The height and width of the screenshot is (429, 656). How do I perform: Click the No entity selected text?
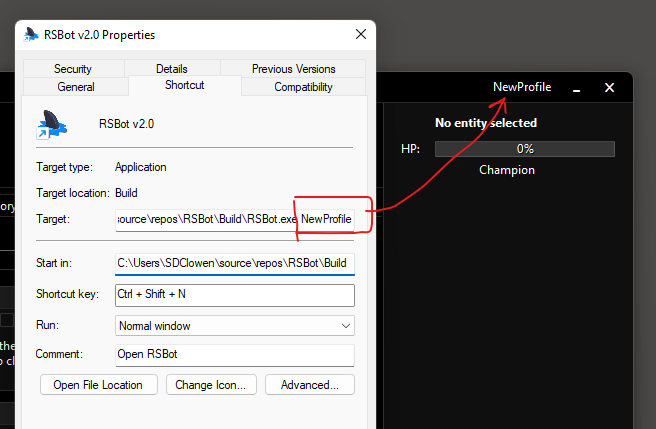[x=486, y=123]
